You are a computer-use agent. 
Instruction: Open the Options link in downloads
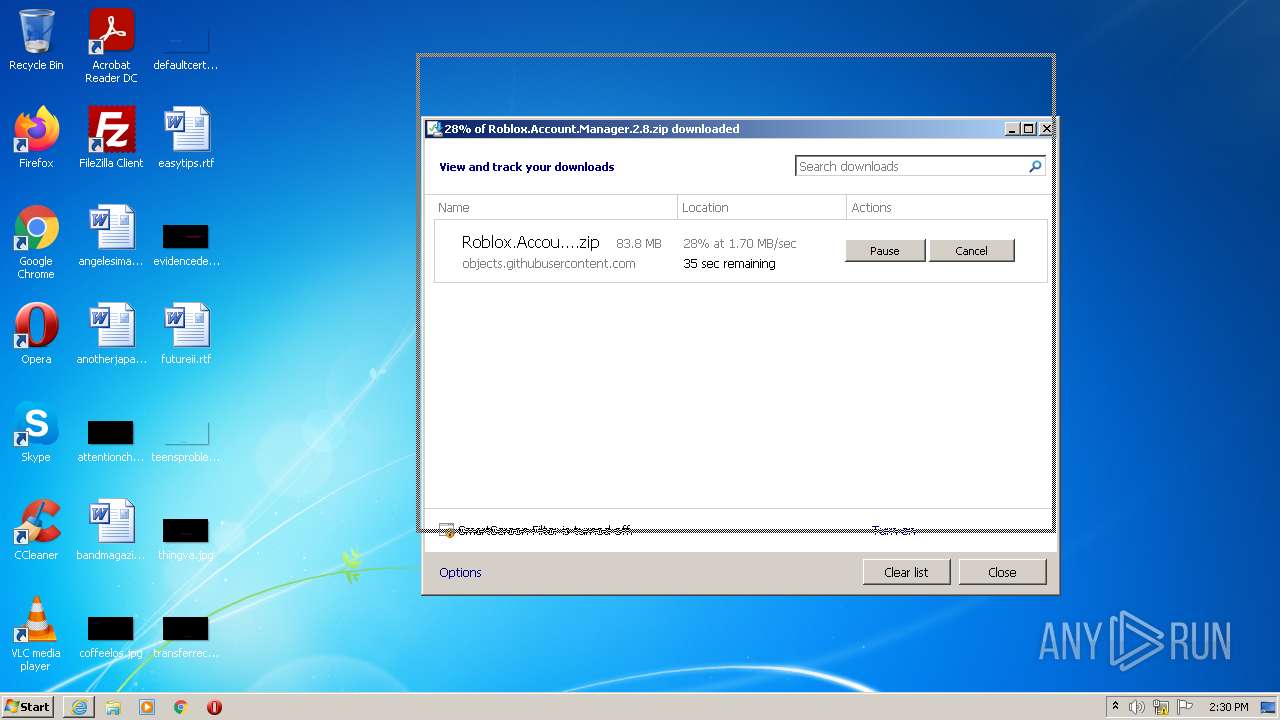click(x=460, y=573)
